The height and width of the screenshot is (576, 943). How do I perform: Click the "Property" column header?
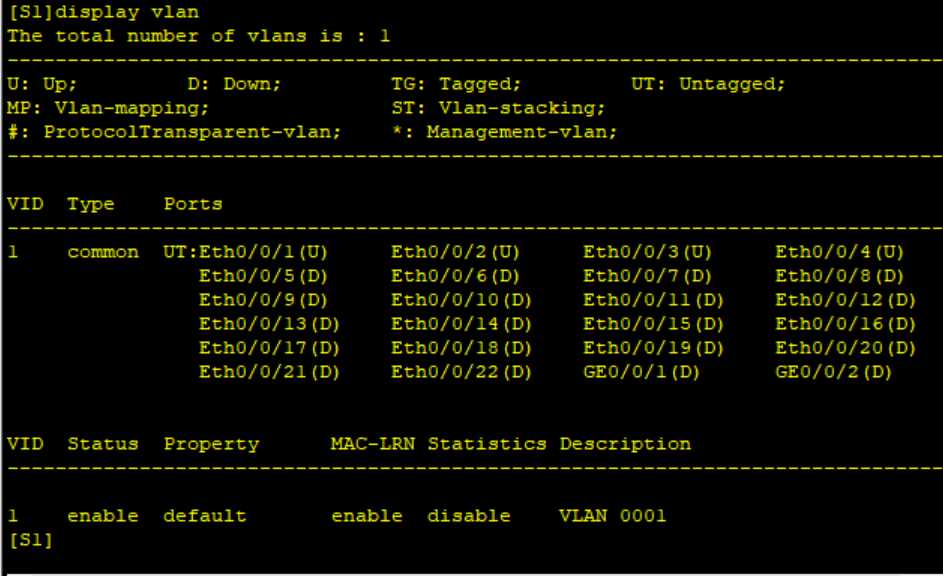pos(212,443)
